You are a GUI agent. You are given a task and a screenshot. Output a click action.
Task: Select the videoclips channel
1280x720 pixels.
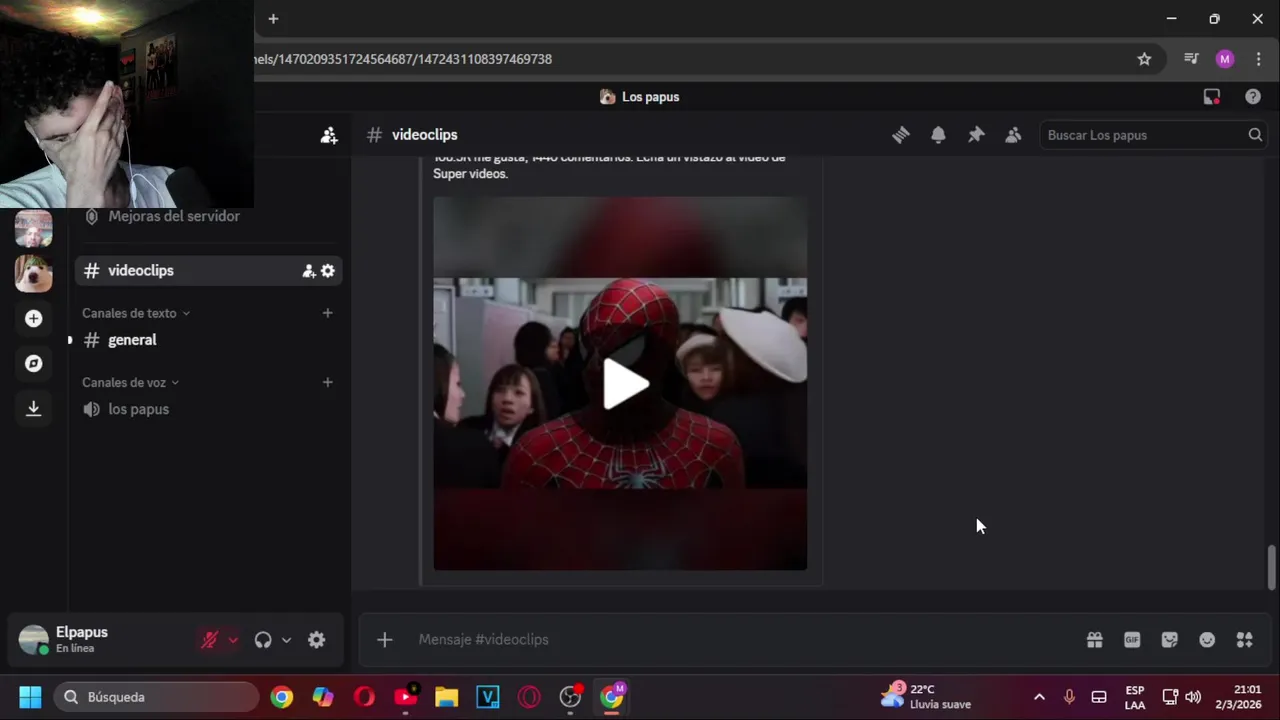point(141,270)
